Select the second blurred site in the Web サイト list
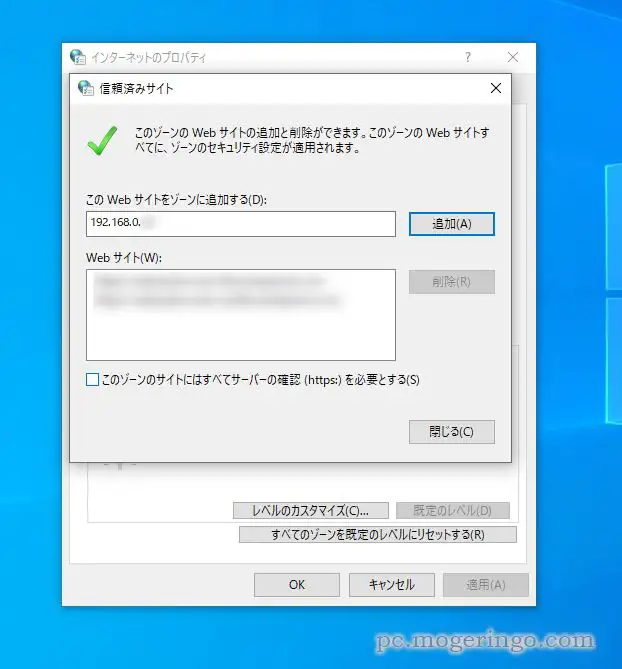The image size is (622, 669). [217, 300]
